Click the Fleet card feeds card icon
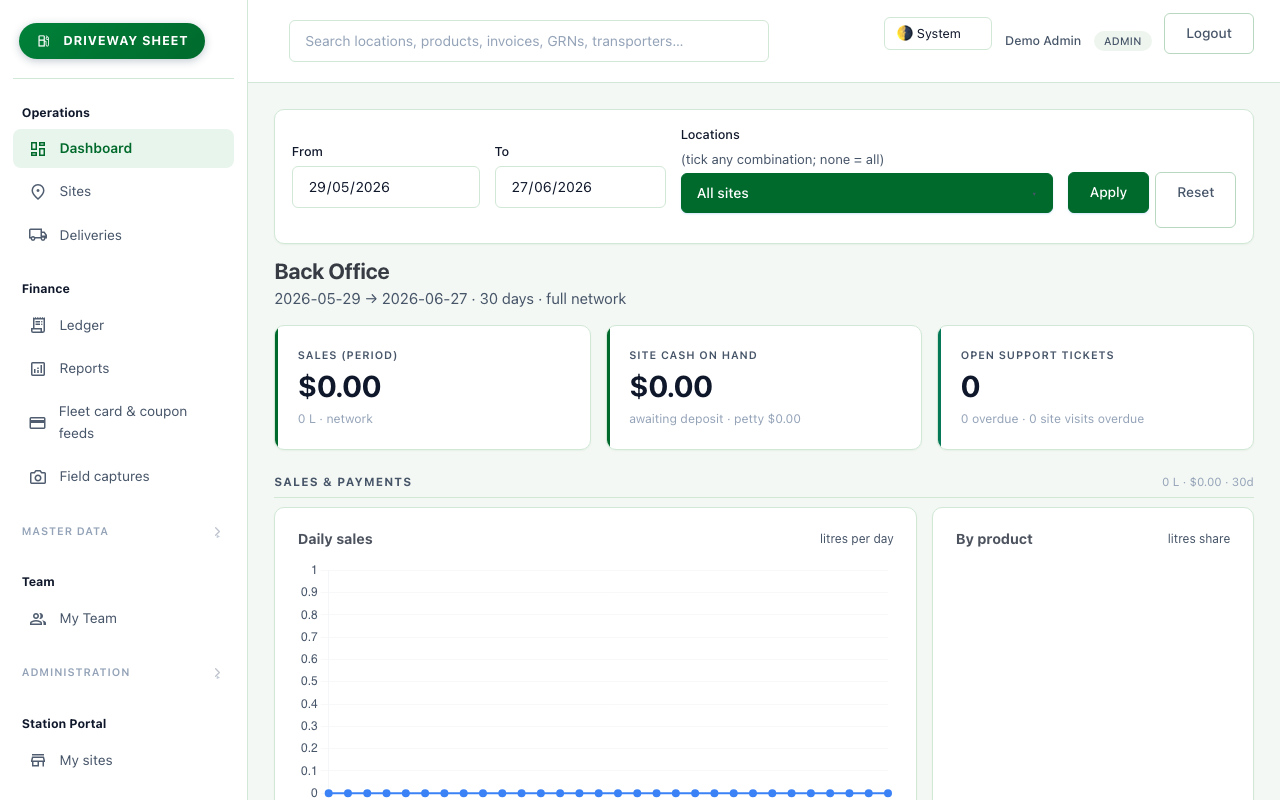The width and height of the screenshot is (1280, 800). 38,423
